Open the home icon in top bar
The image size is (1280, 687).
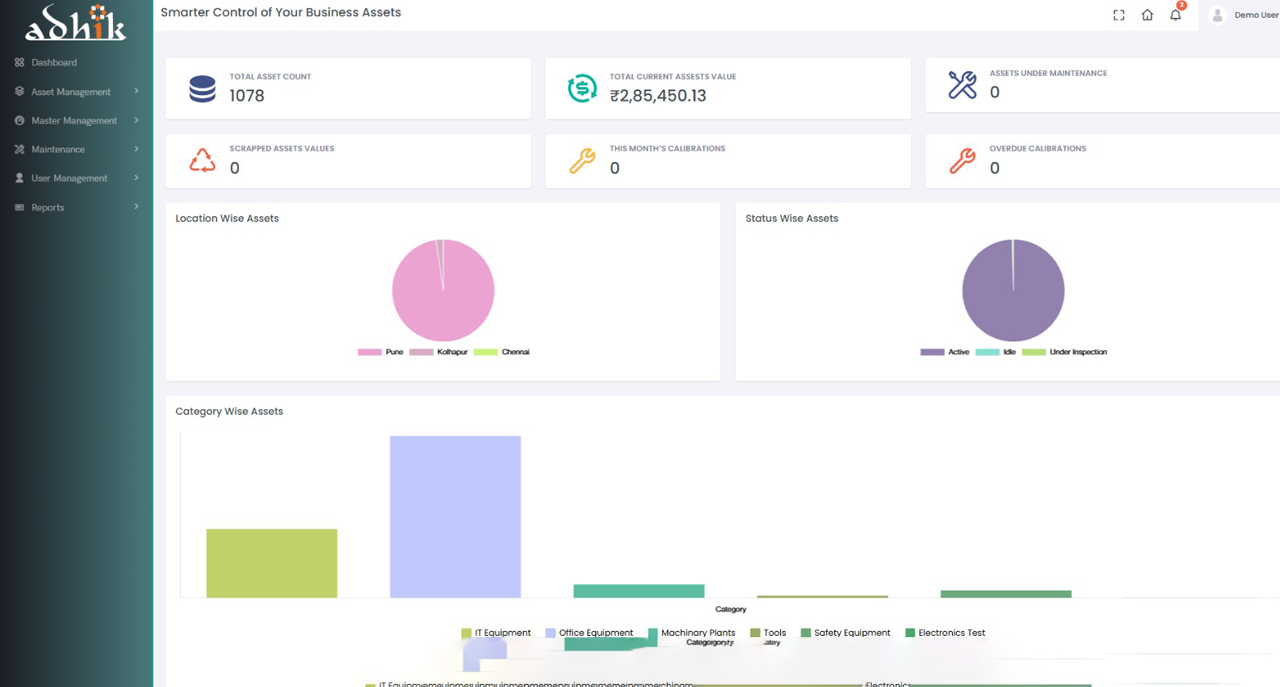tap(1147, 15)
